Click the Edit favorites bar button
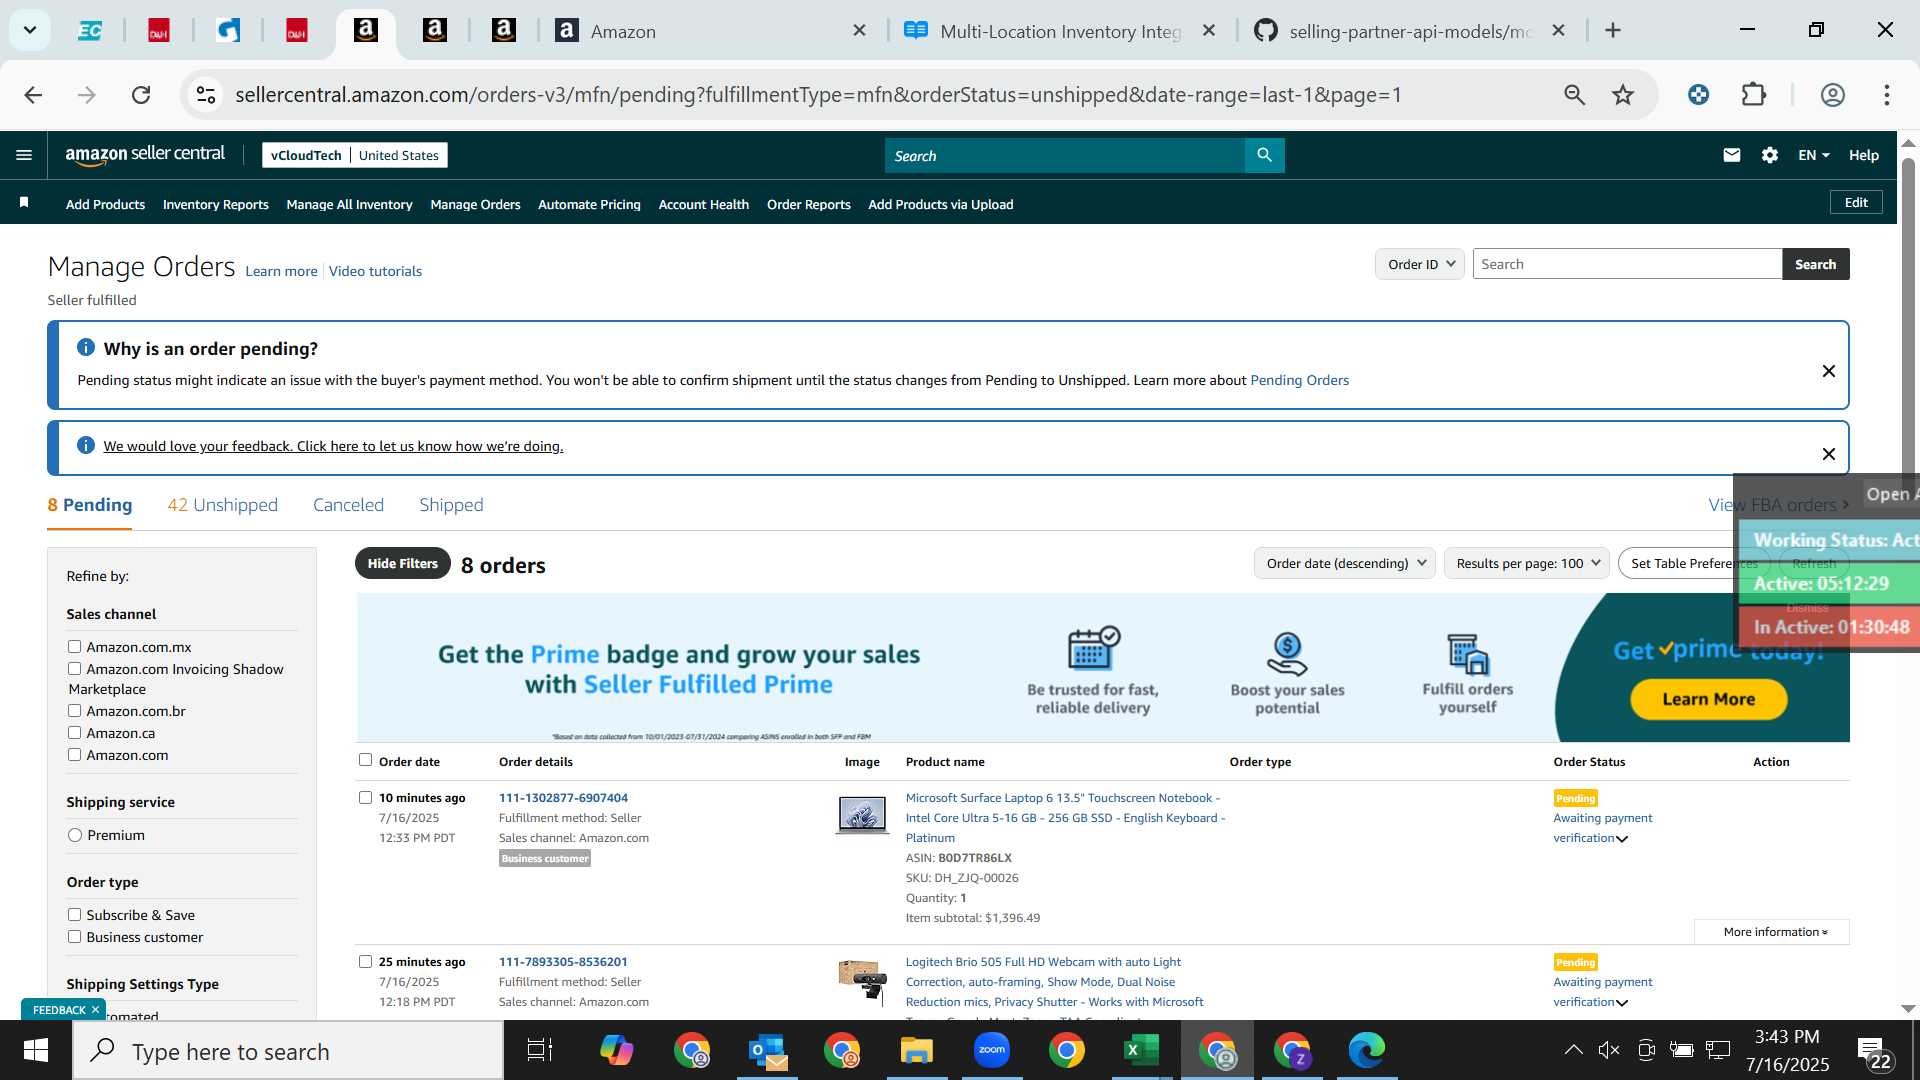 (x=1856, y=202)
